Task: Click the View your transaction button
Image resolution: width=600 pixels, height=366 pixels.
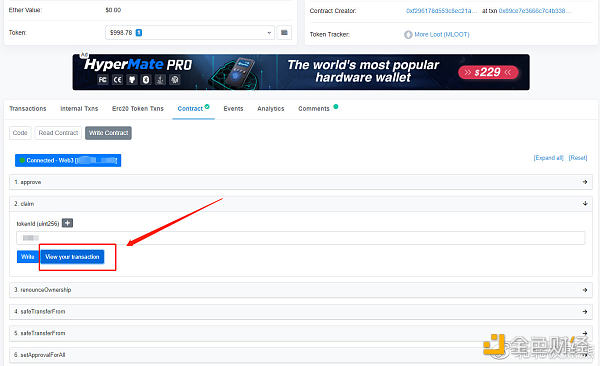Action: coord(72,257)
